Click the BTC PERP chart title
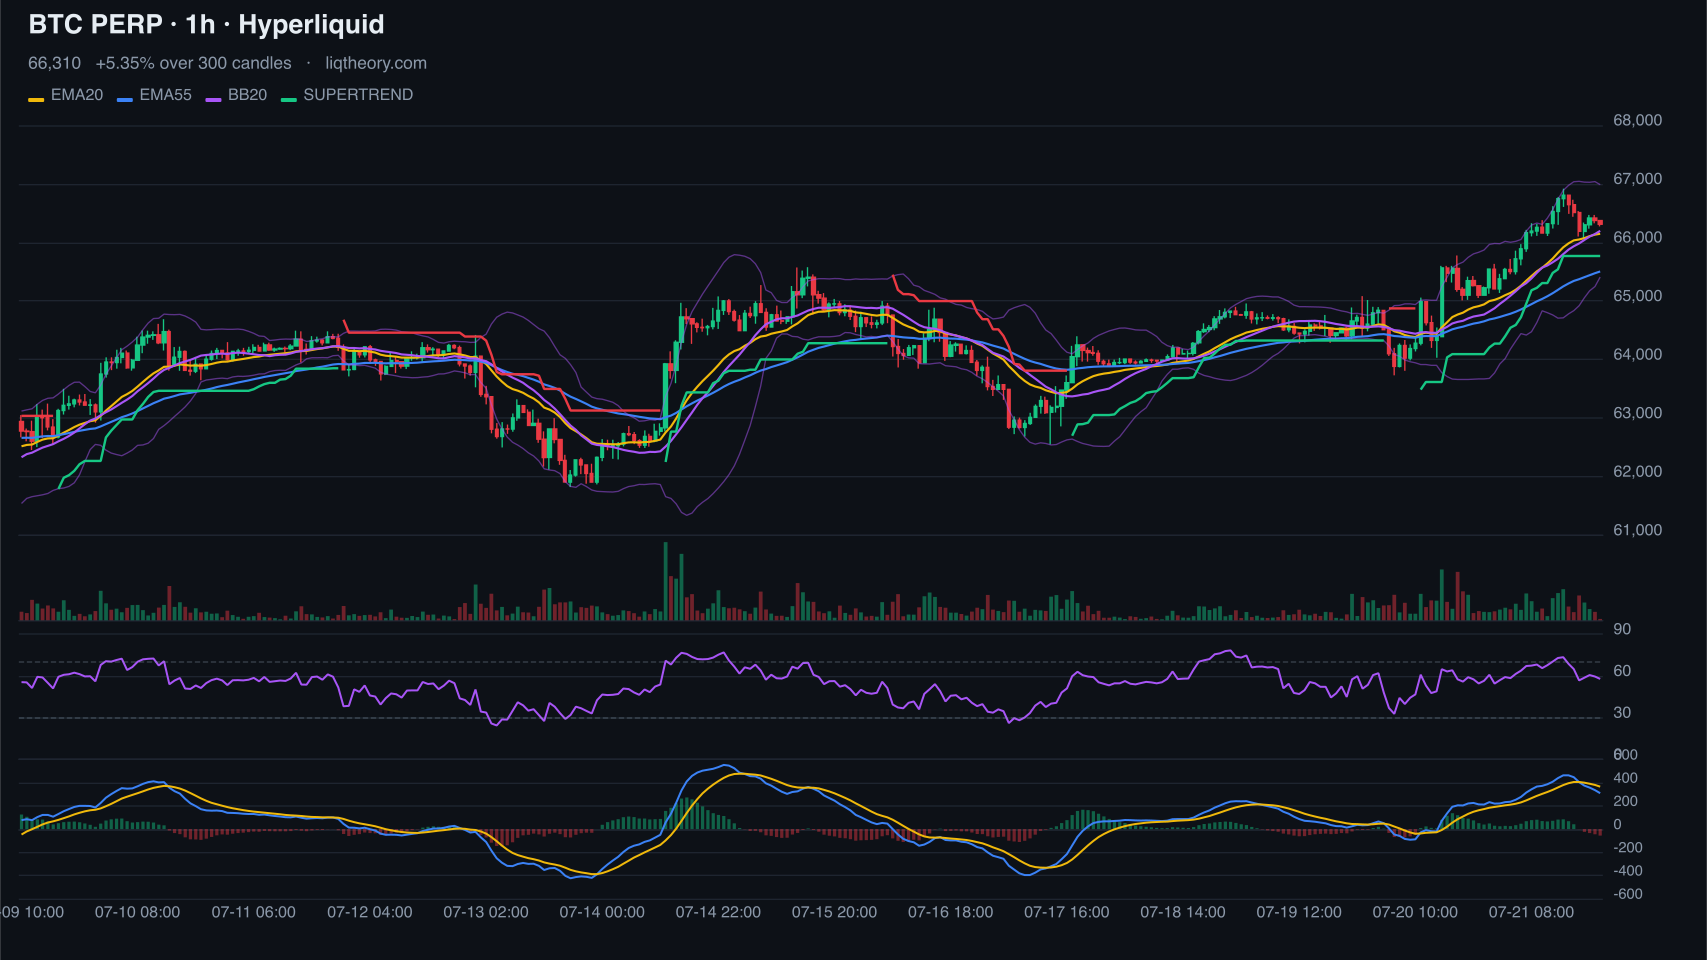The width and height of the screenshot is (1707, 960). [x=206, y=25]
